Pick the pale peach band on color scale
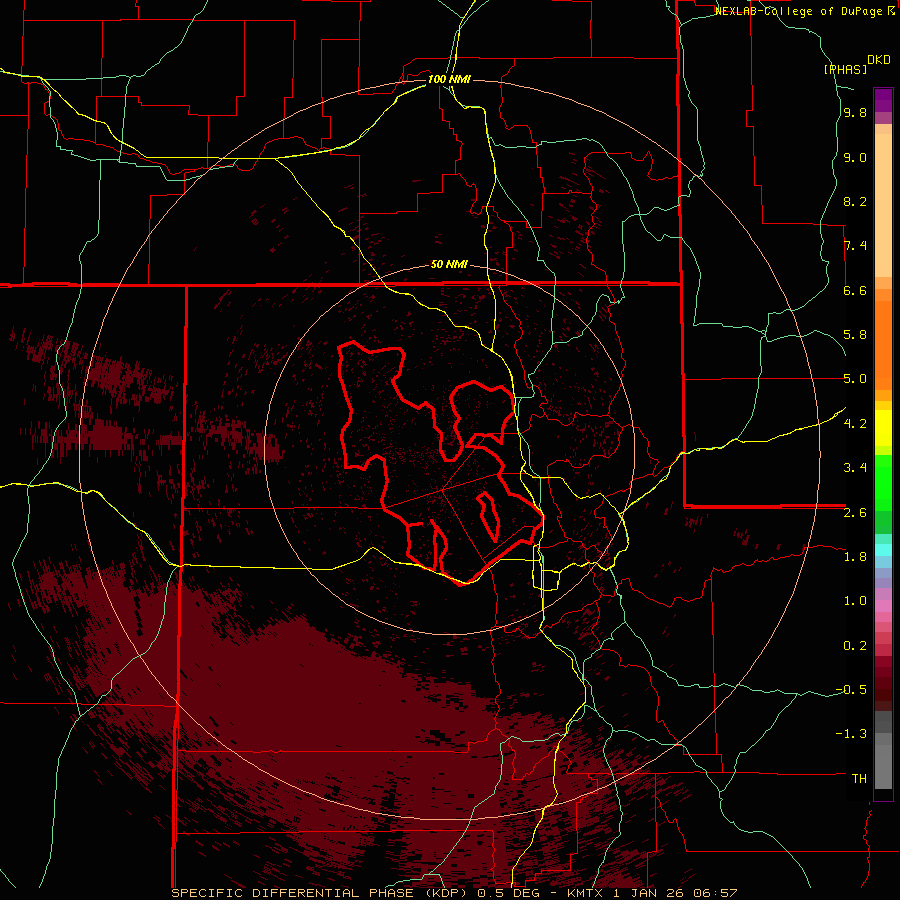The image size is (900, 900). pos(883,205)
